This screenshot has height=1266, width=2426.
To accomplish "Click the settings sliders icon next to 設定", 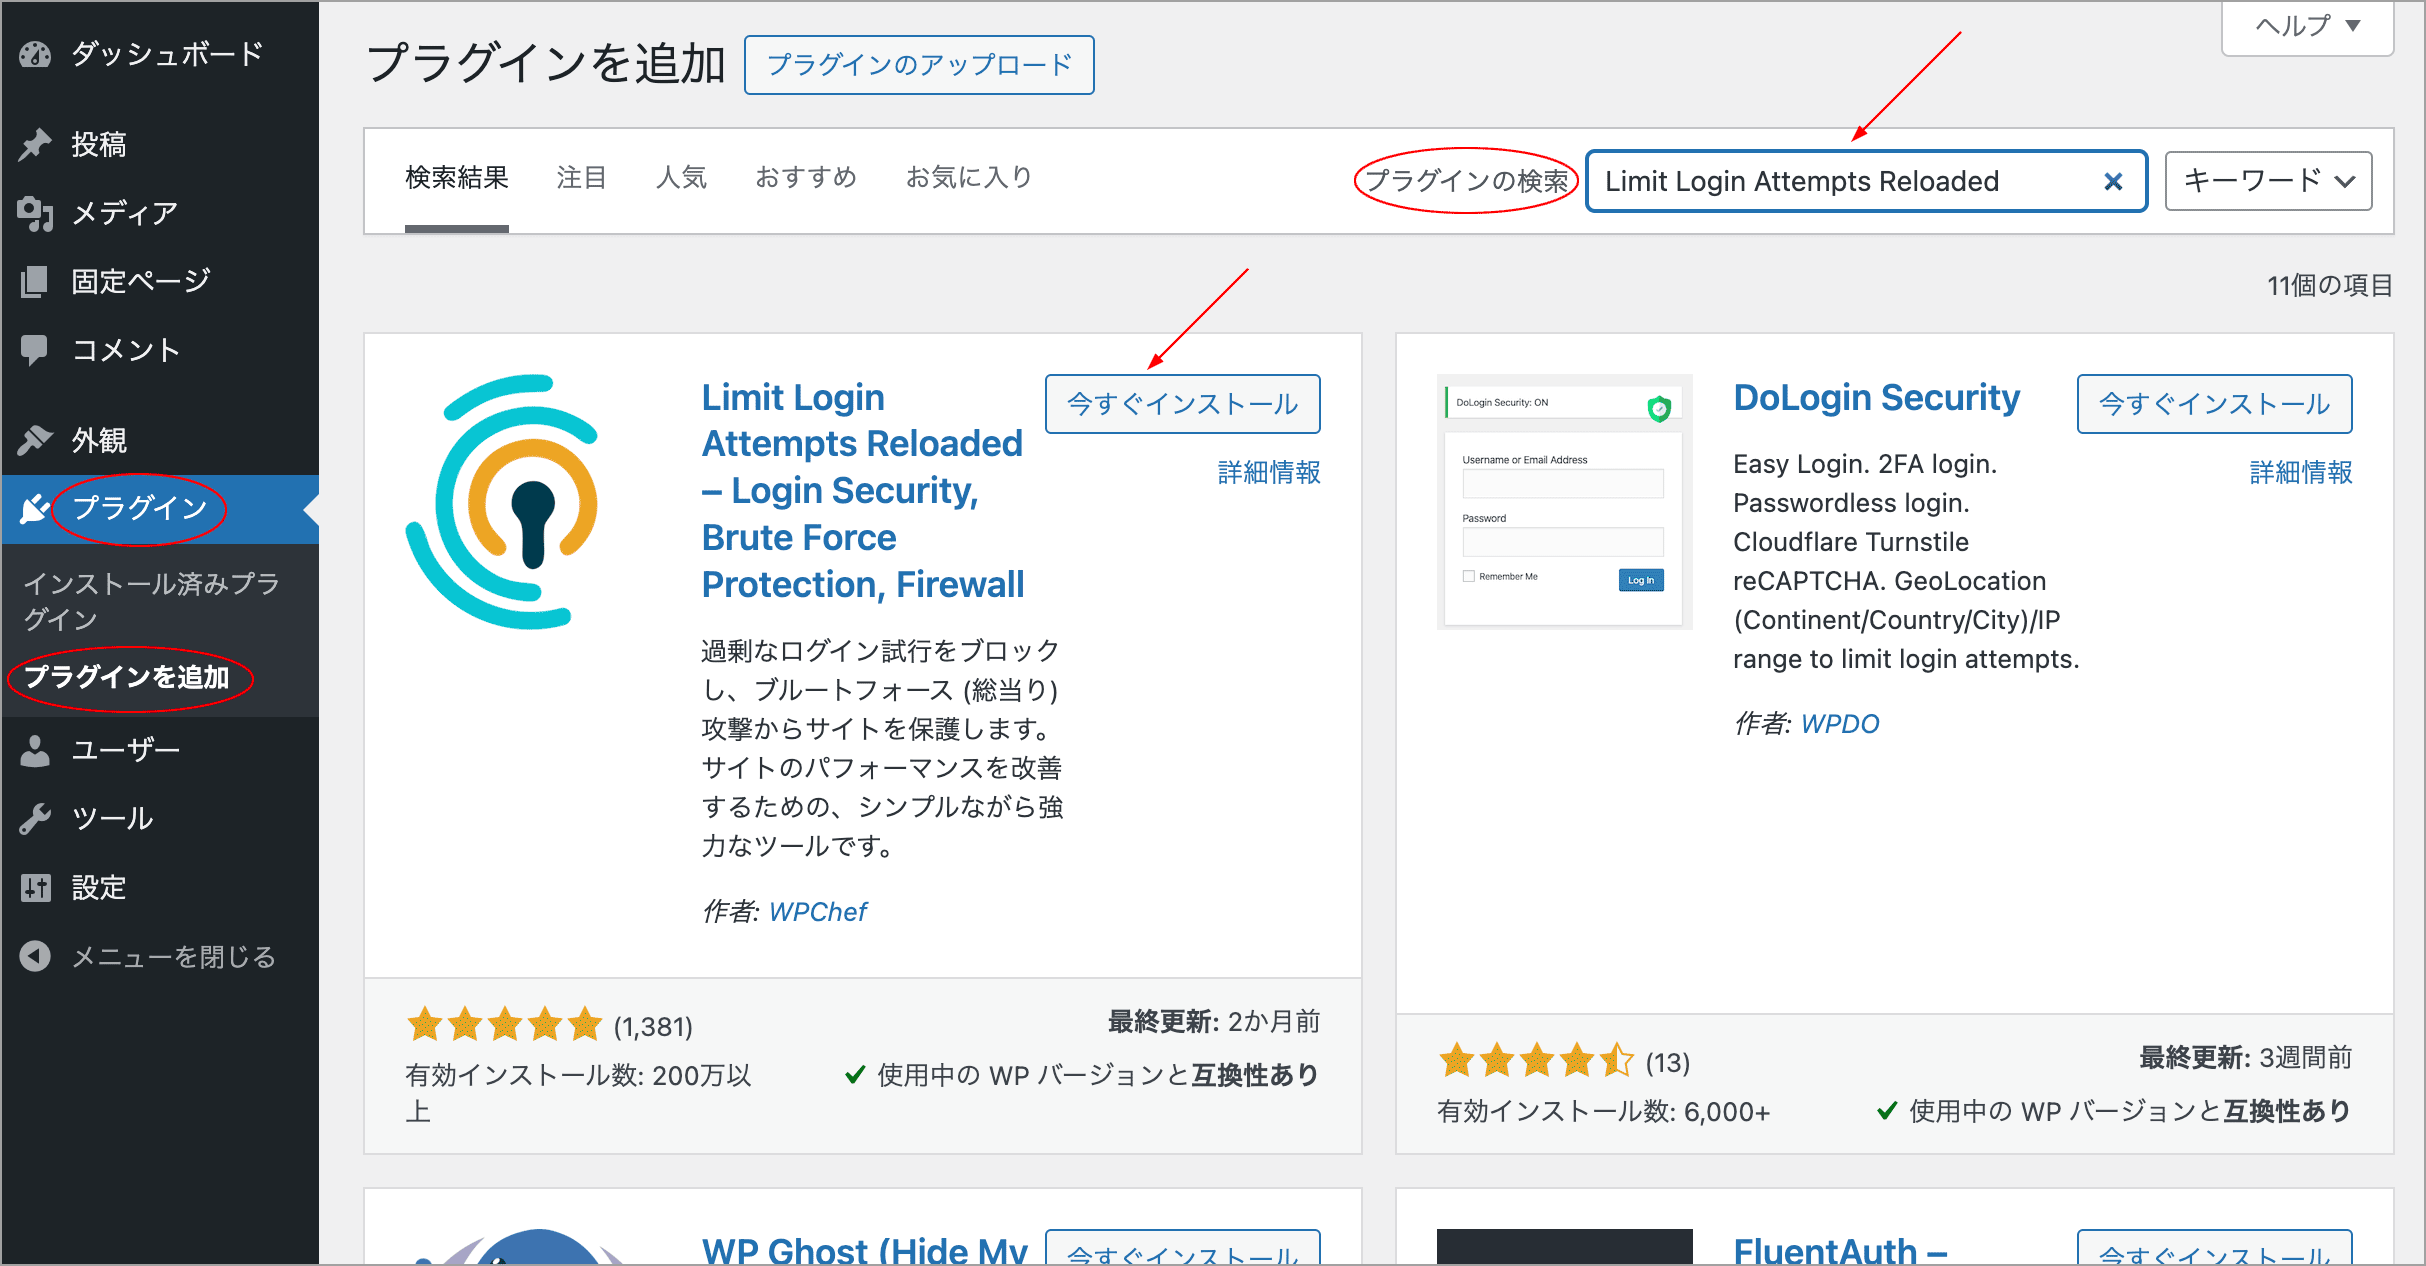I will tap(35, 888).
